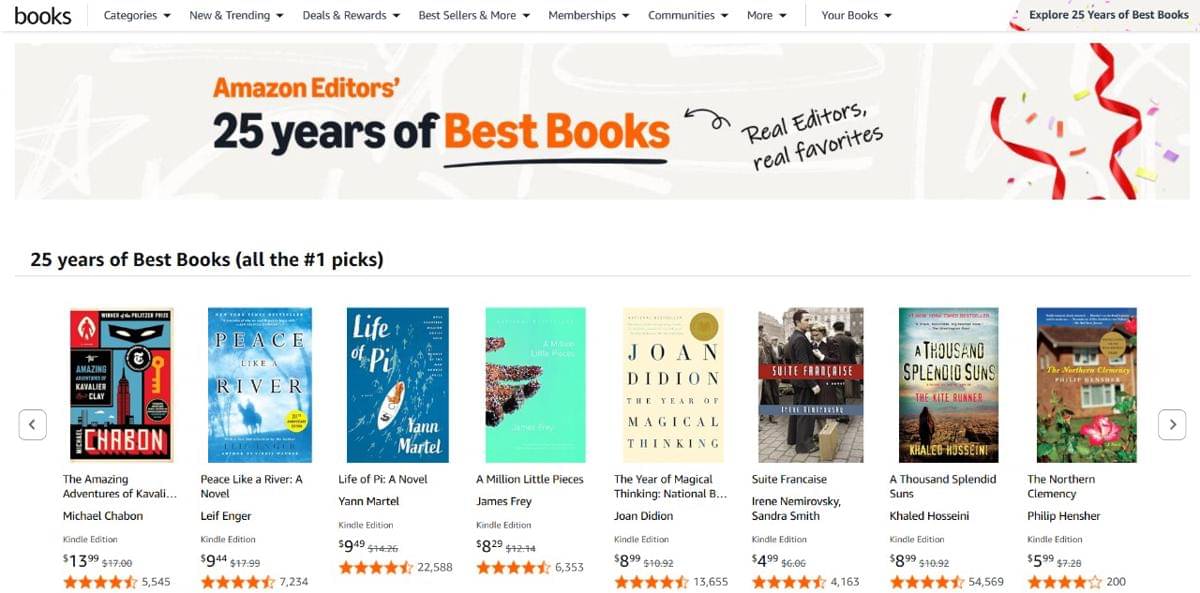Screen dimensions: 1200x593
Task: Click the carousel next arrow button
Action: 1172,424
